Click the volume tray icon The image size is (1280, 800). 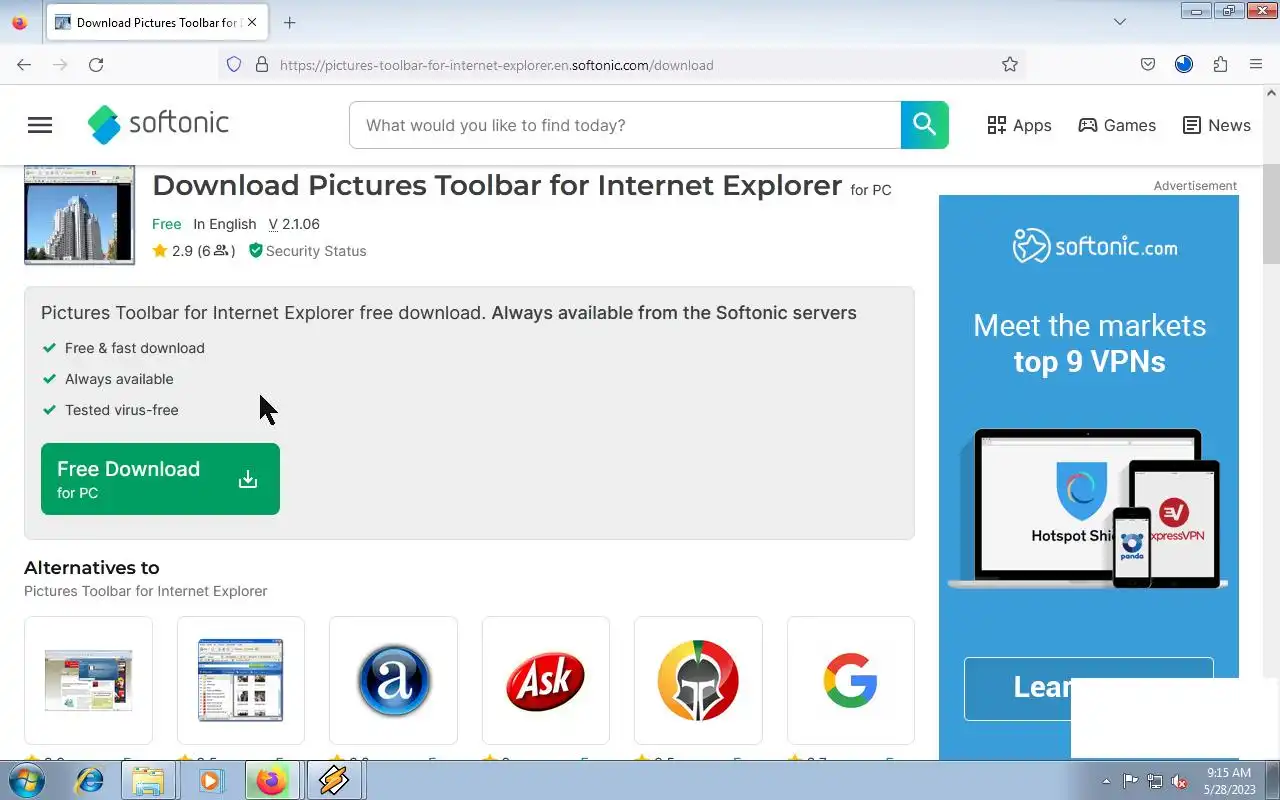(1180, 781)
